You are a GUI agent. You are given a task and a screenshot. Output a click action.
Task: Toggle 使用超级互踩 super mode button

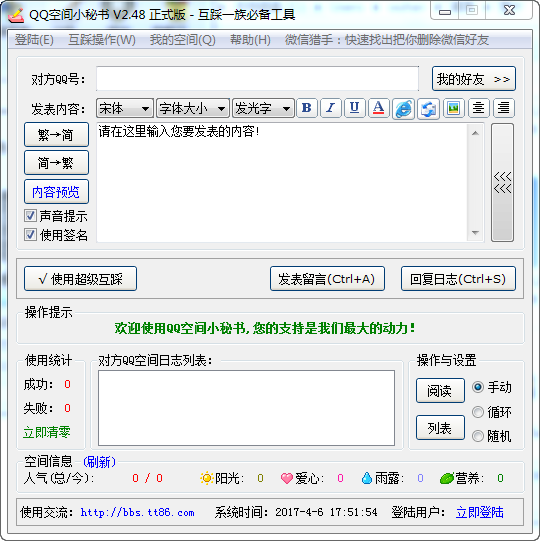80,279
